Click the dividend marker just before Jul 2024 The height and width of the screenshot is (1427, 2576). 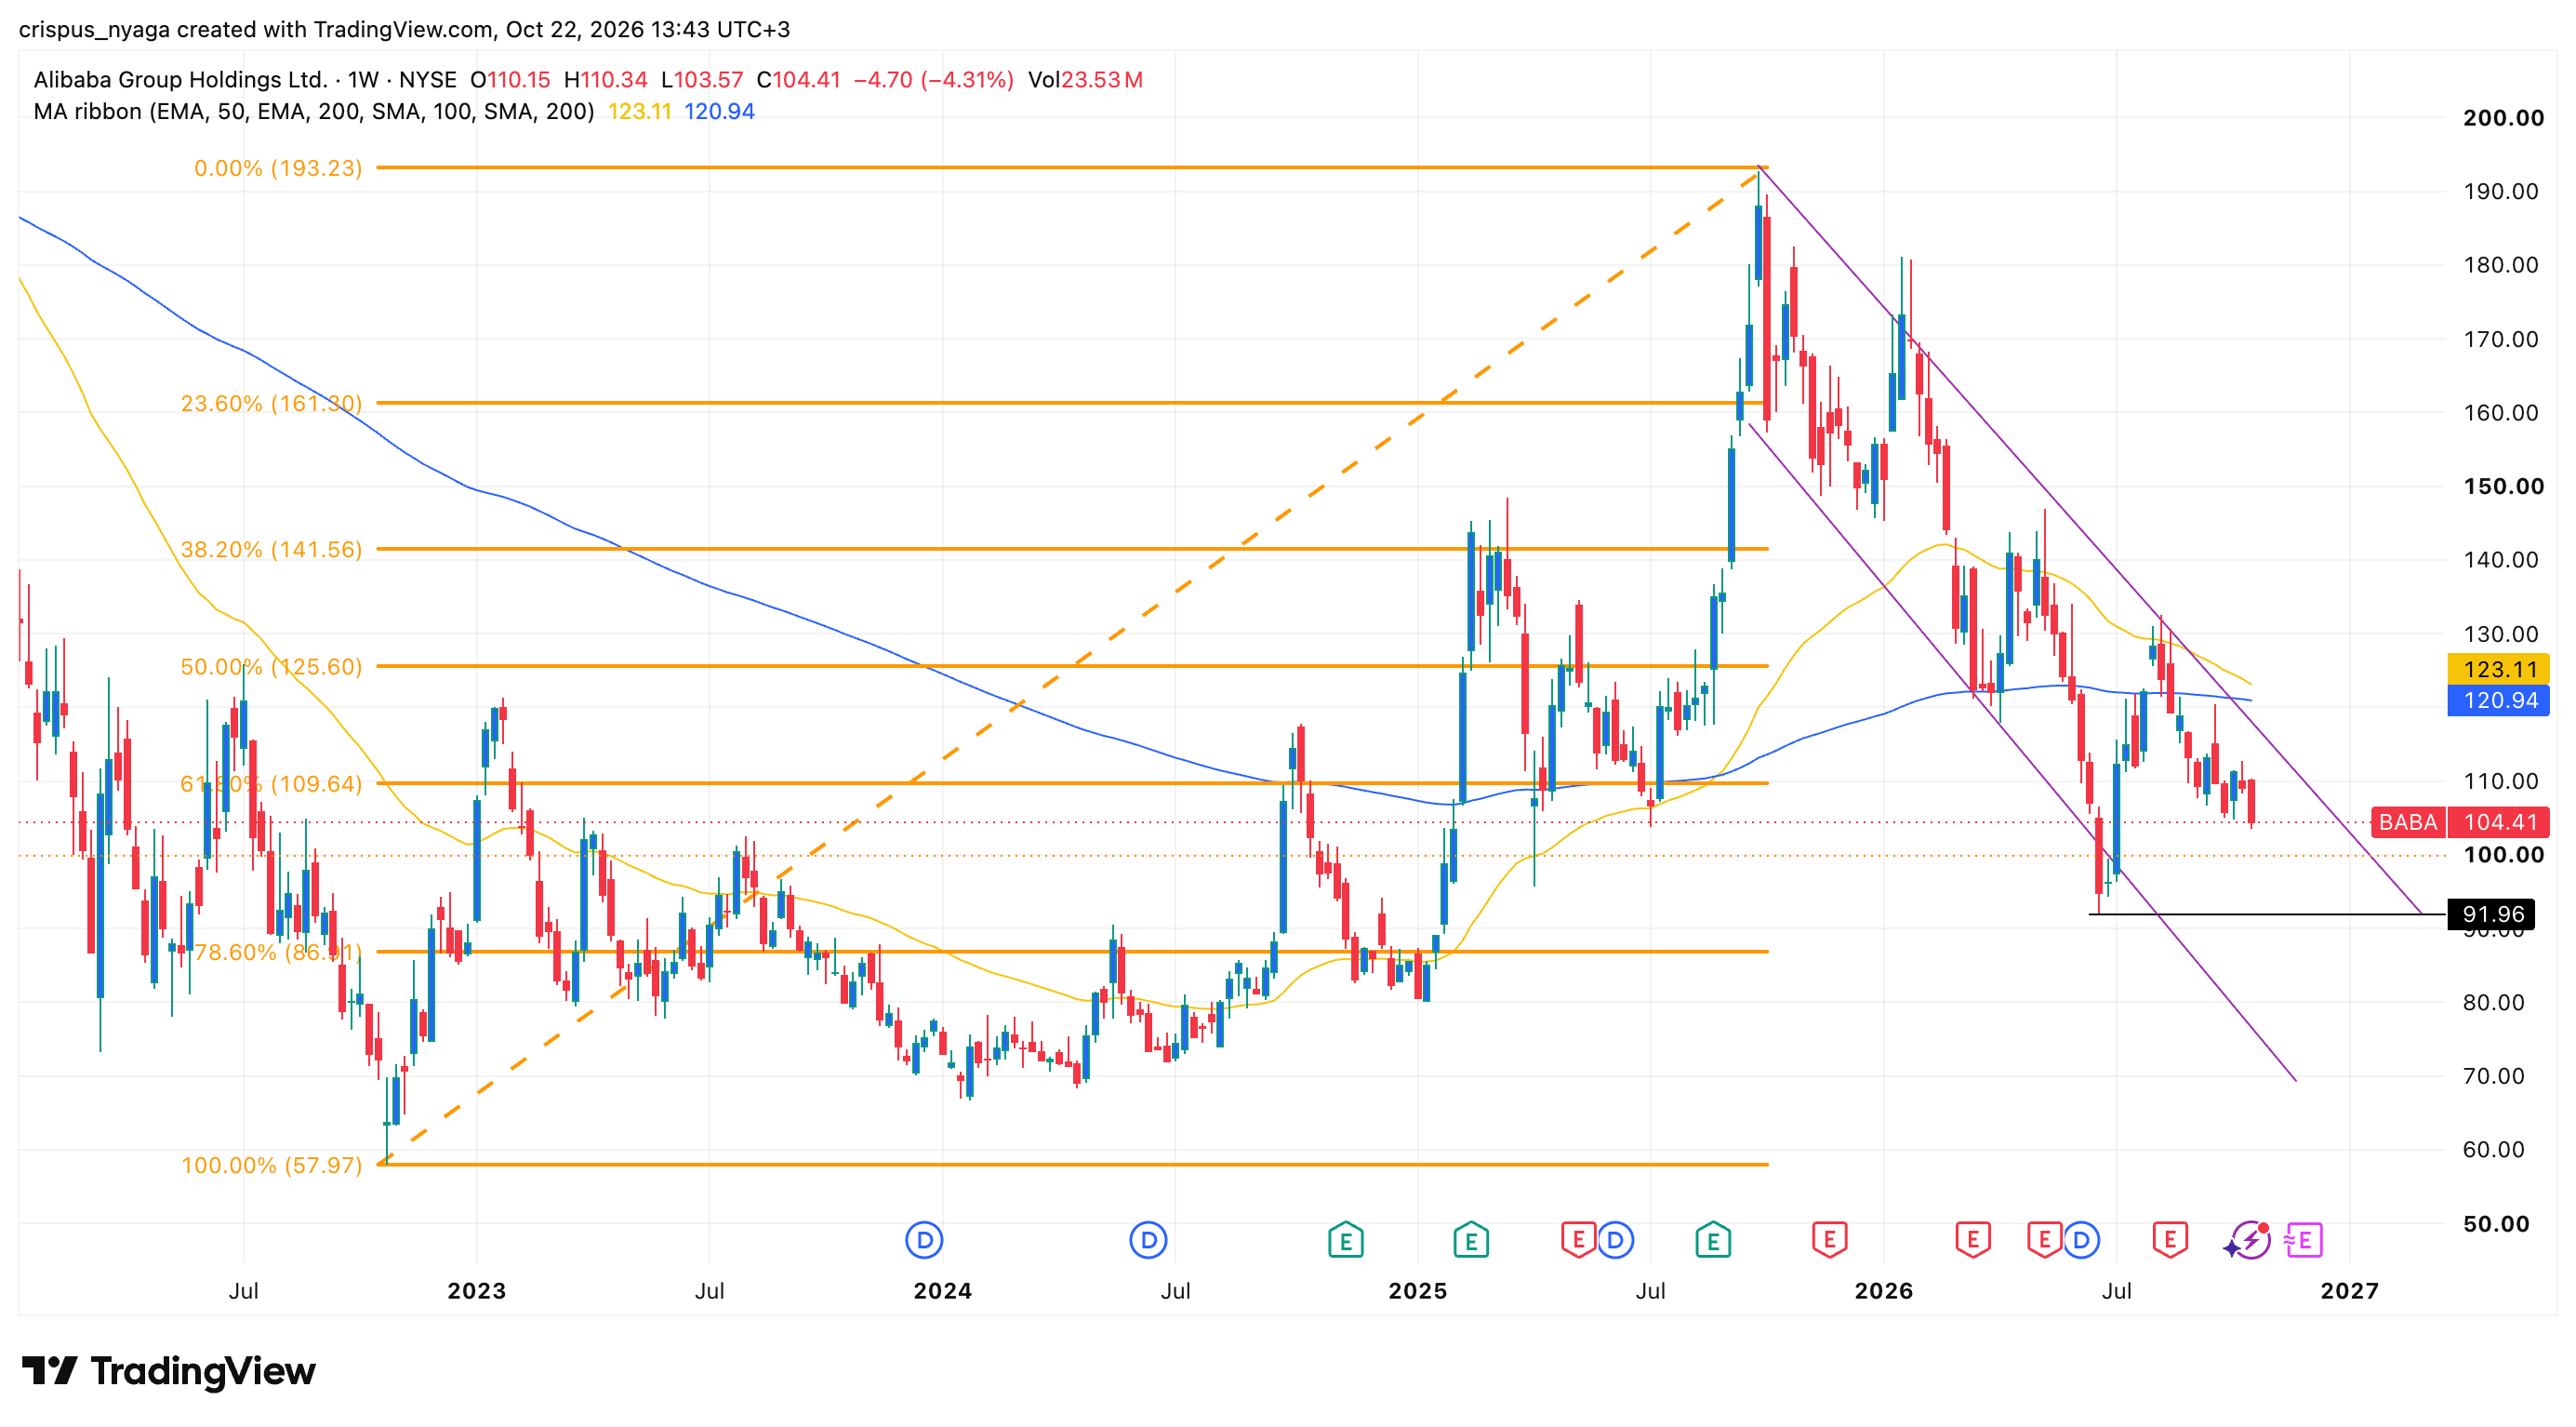[1148, 1241]
